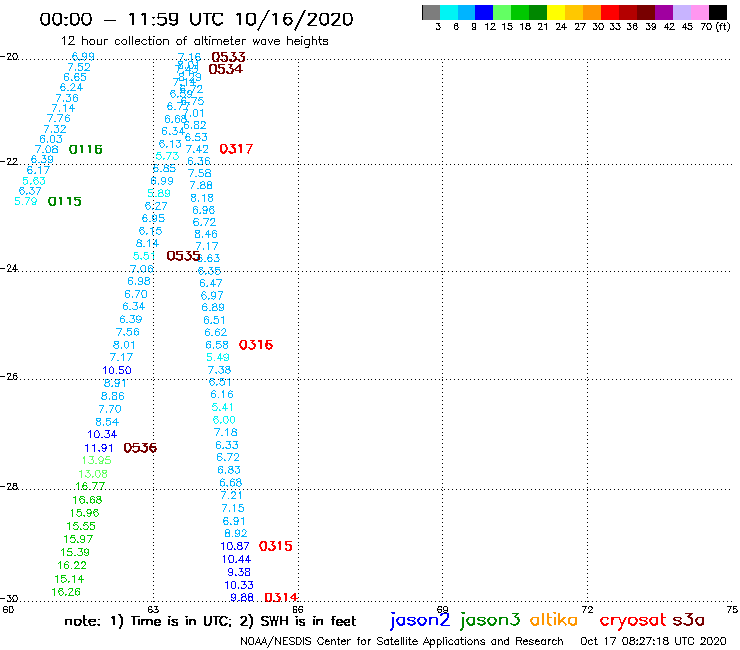740x650 pixels.
Task: Click the wave height value '8.01'
Action: 124,345
